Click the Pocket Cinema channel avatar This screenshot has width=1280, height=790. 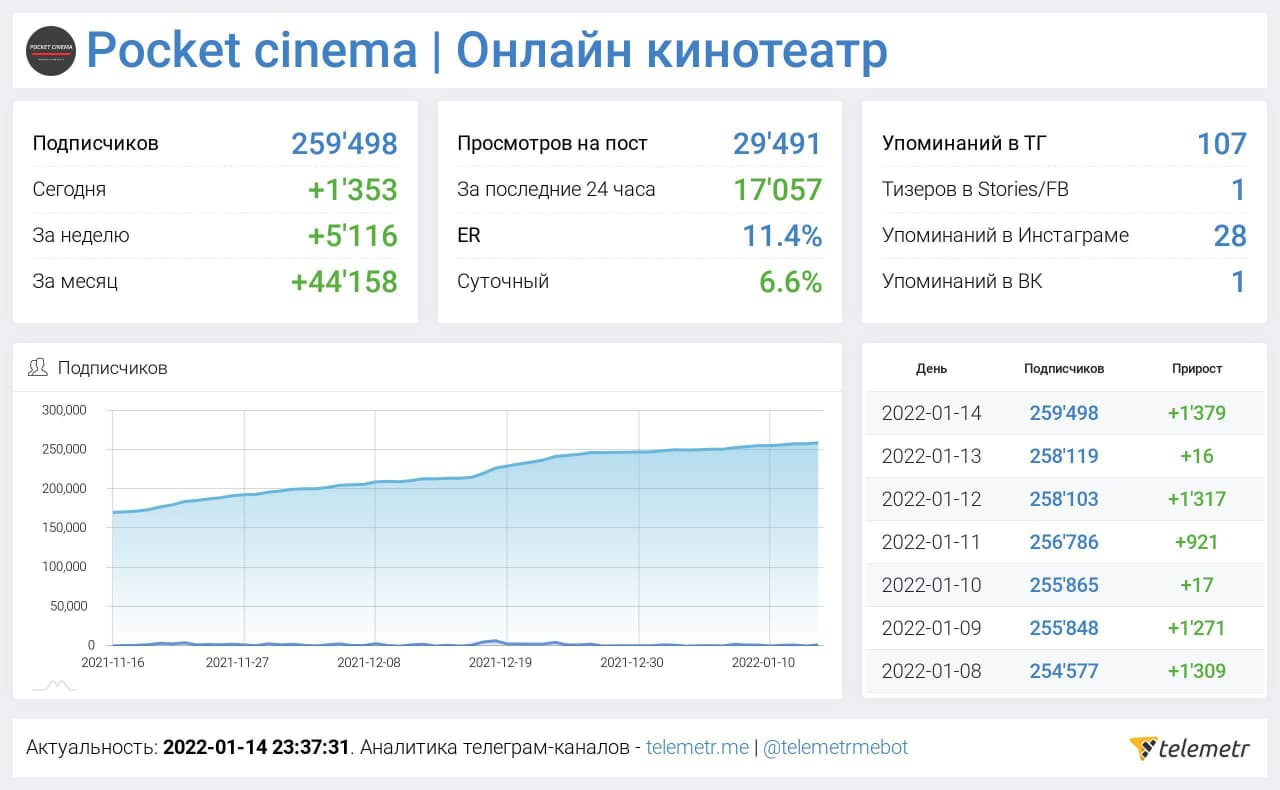click(51, 51)
